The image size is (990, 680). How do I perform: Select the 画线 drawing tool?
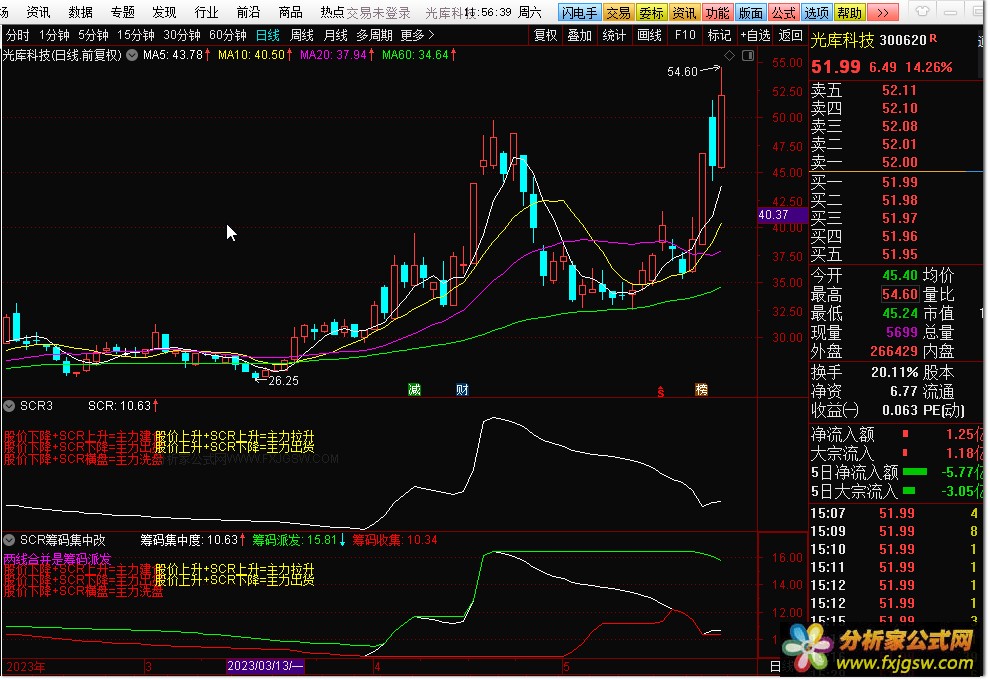[649, 35]
